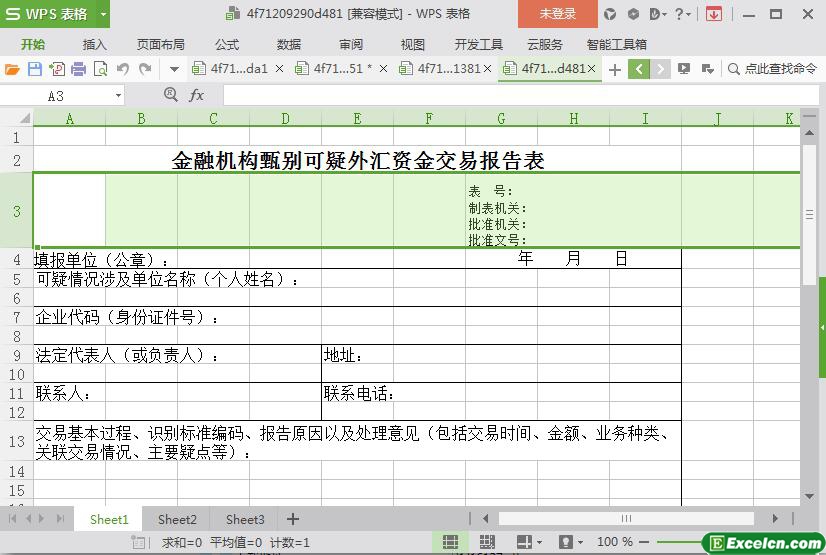Image resolution: width=826 pixels, height=555 pixels.
Task: Switch to Sheet2 tab
Action: [177, 520]
